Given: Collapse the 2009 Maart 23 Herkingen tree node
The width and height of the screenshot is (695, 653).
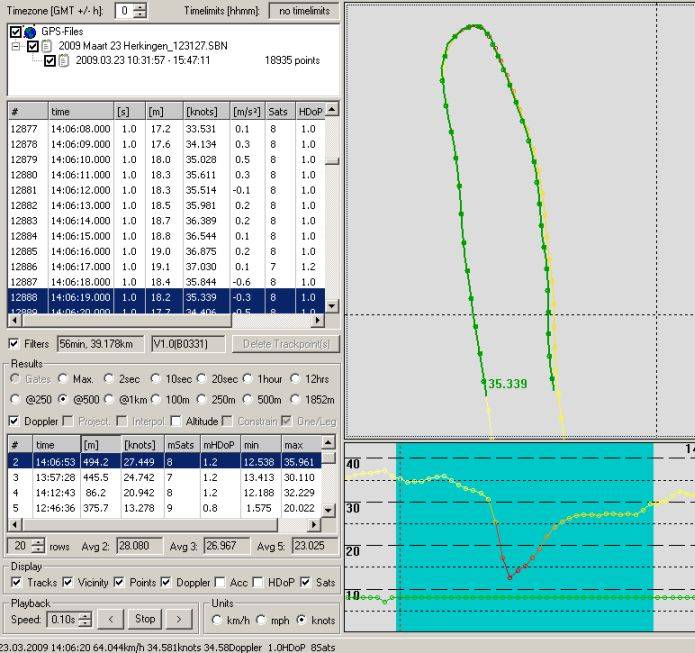Looking at the screenshot, I should tap(18, 46).
